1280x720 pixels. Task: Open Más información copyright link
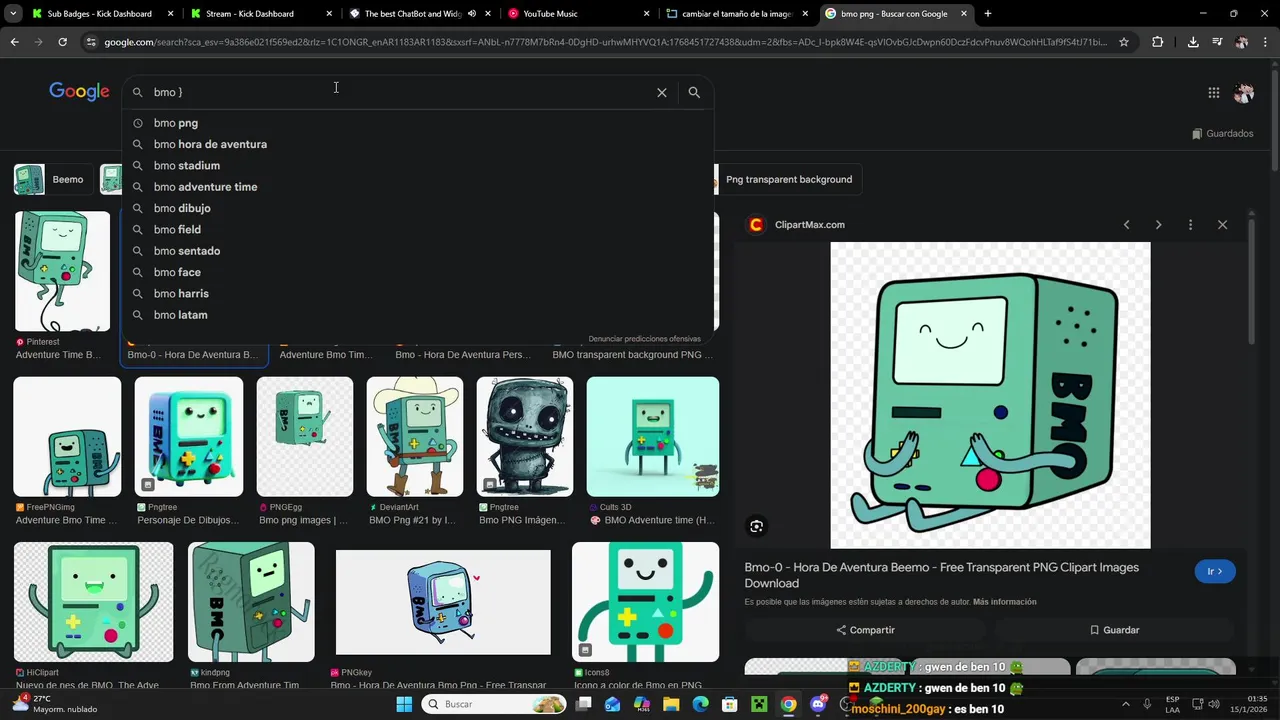tap(1004, 602)
